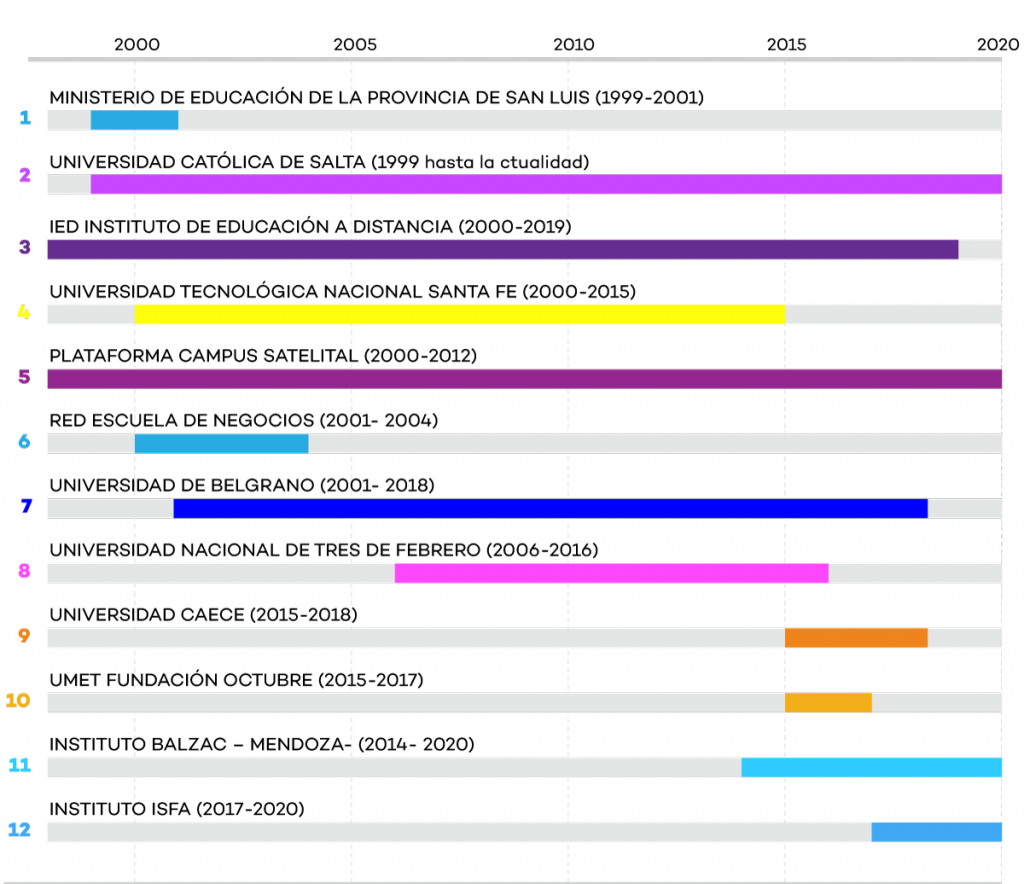The width and height of the screenshot is (1024, 884).
Task: Click the dark purple IED Instituto bar
Action: [x=503, y=249]
